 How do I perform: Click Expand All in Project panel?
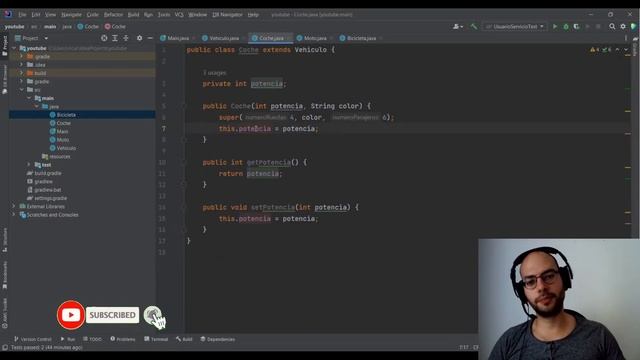(x=115, y=38)
